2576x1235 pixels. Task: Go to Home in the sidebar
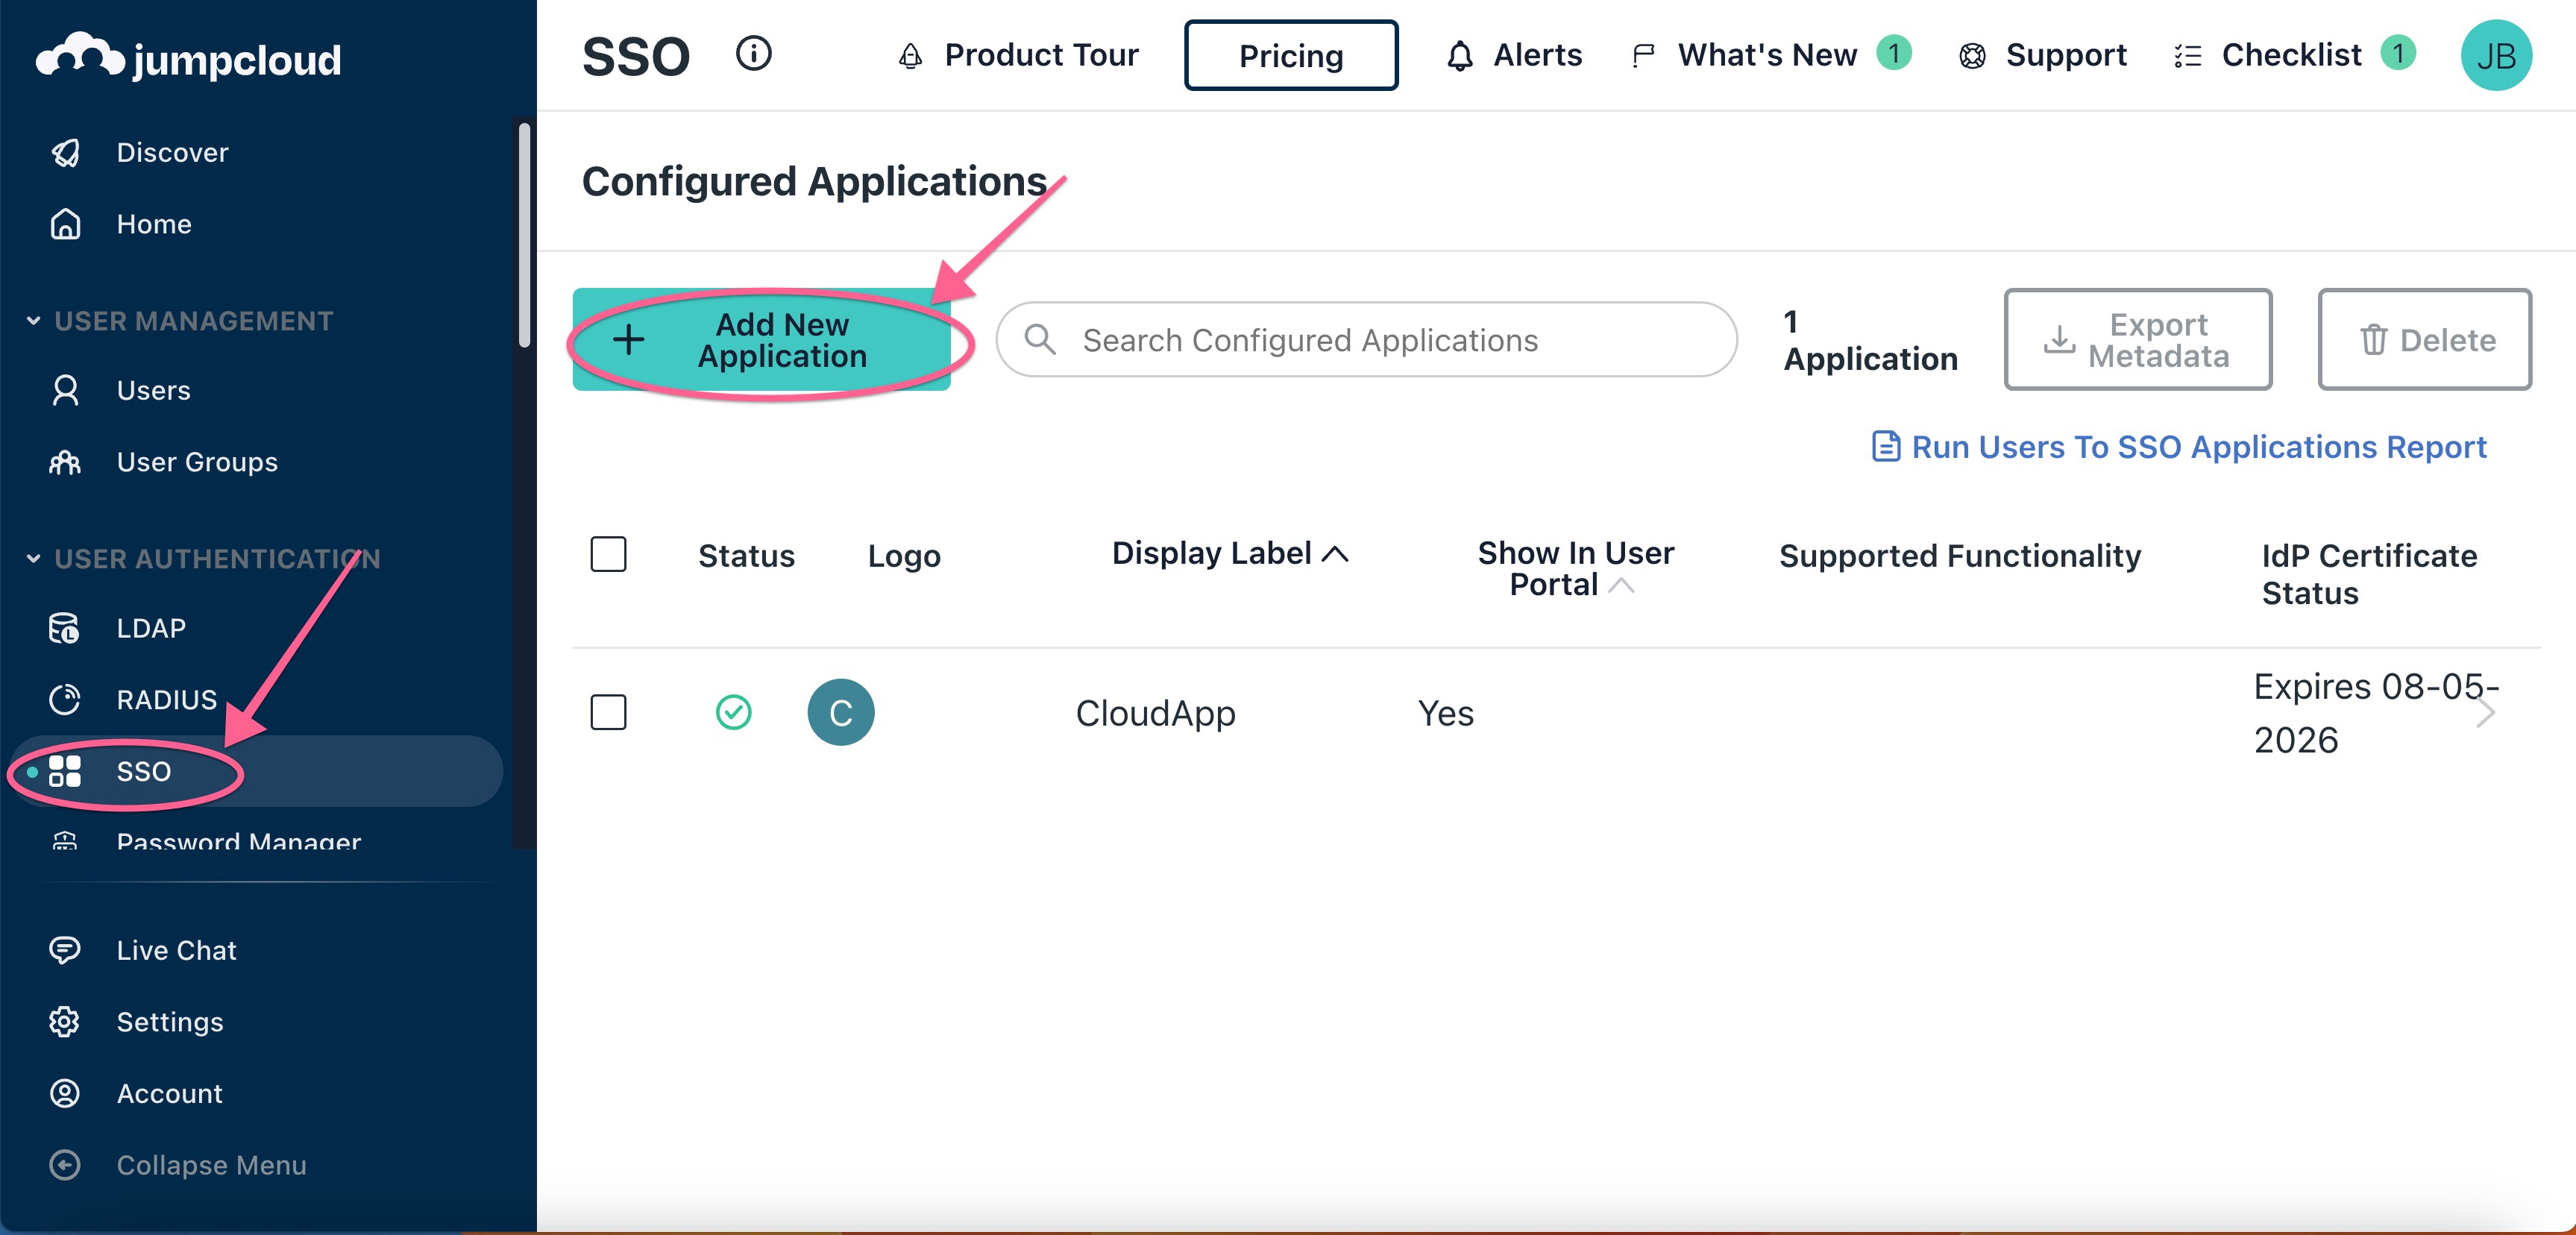tap(153, 224)
